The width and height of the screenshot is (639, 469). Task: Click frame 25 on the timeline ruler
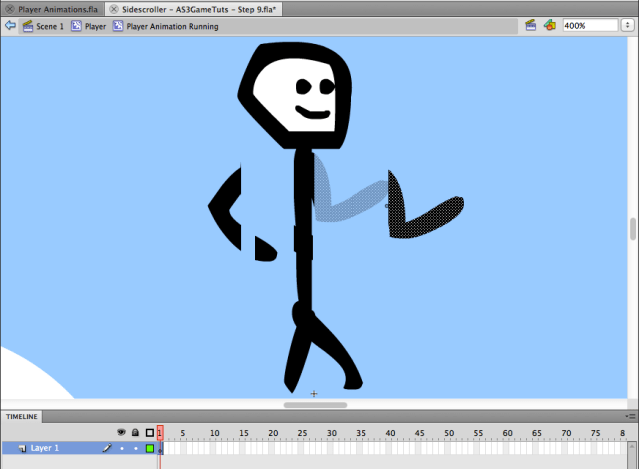[x=302, y=433]
